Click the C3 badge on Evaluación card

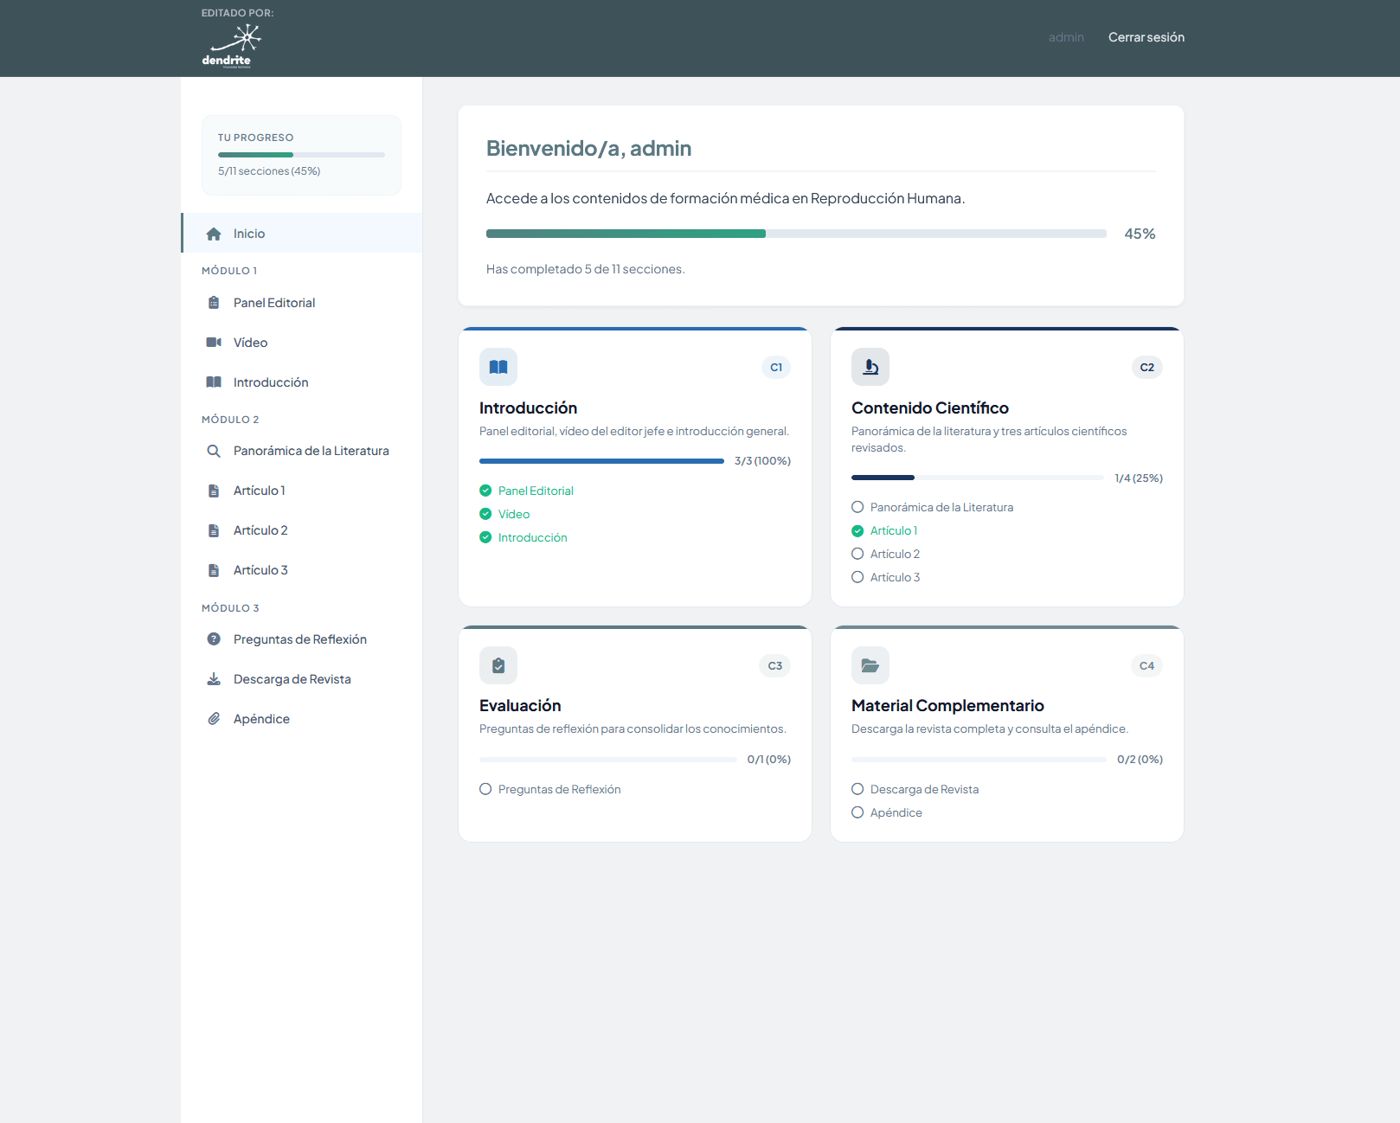point(775,665)
